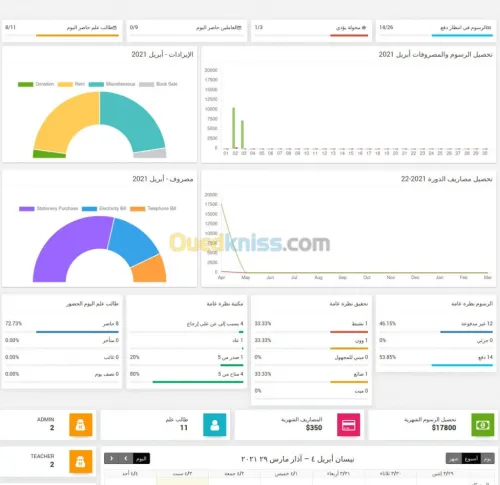Screen dimensions: 500x485
Task: Click the ADMIN label text
Action: coord(46,419)
